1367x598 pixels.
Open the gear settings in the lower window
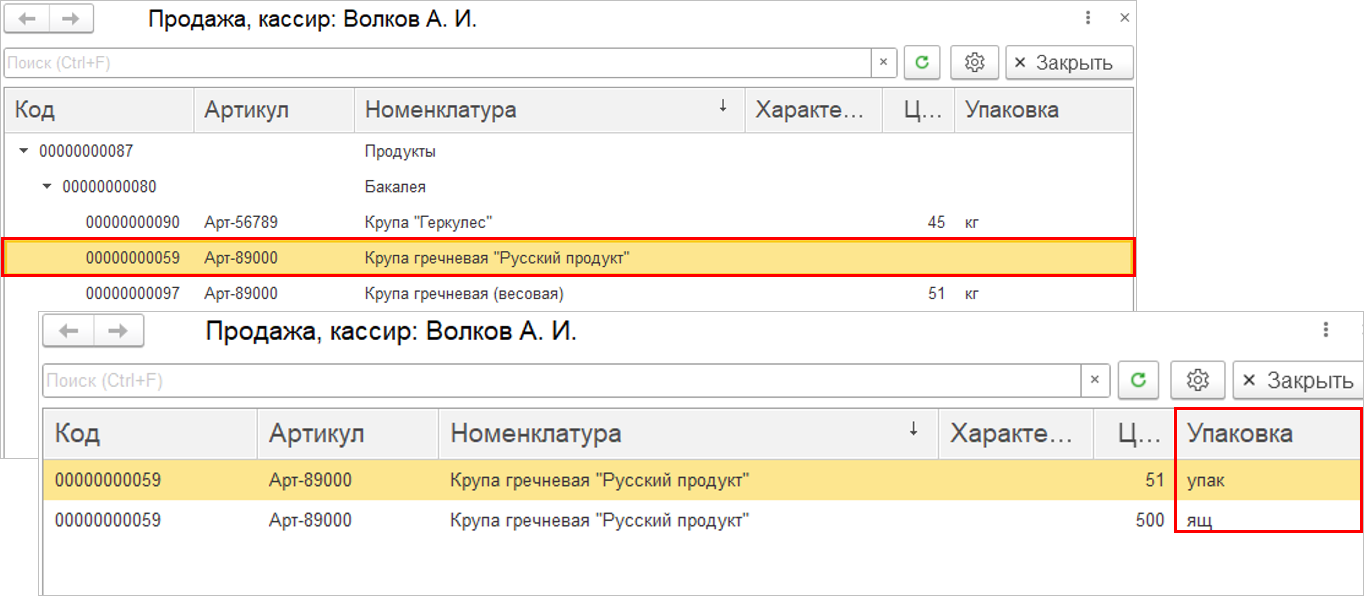tap(1198, 381)
